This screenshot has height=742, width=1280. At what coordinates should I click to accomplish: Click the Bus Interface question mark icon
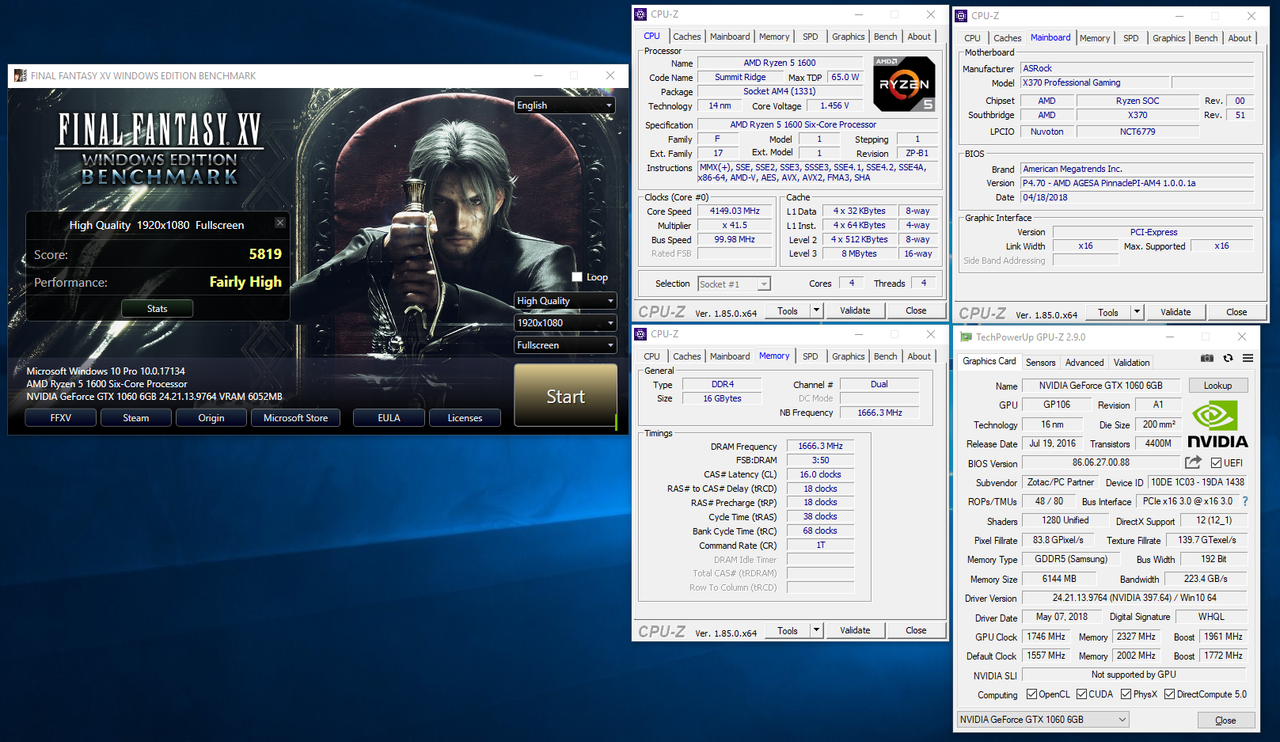click(x=1245, y=501)
